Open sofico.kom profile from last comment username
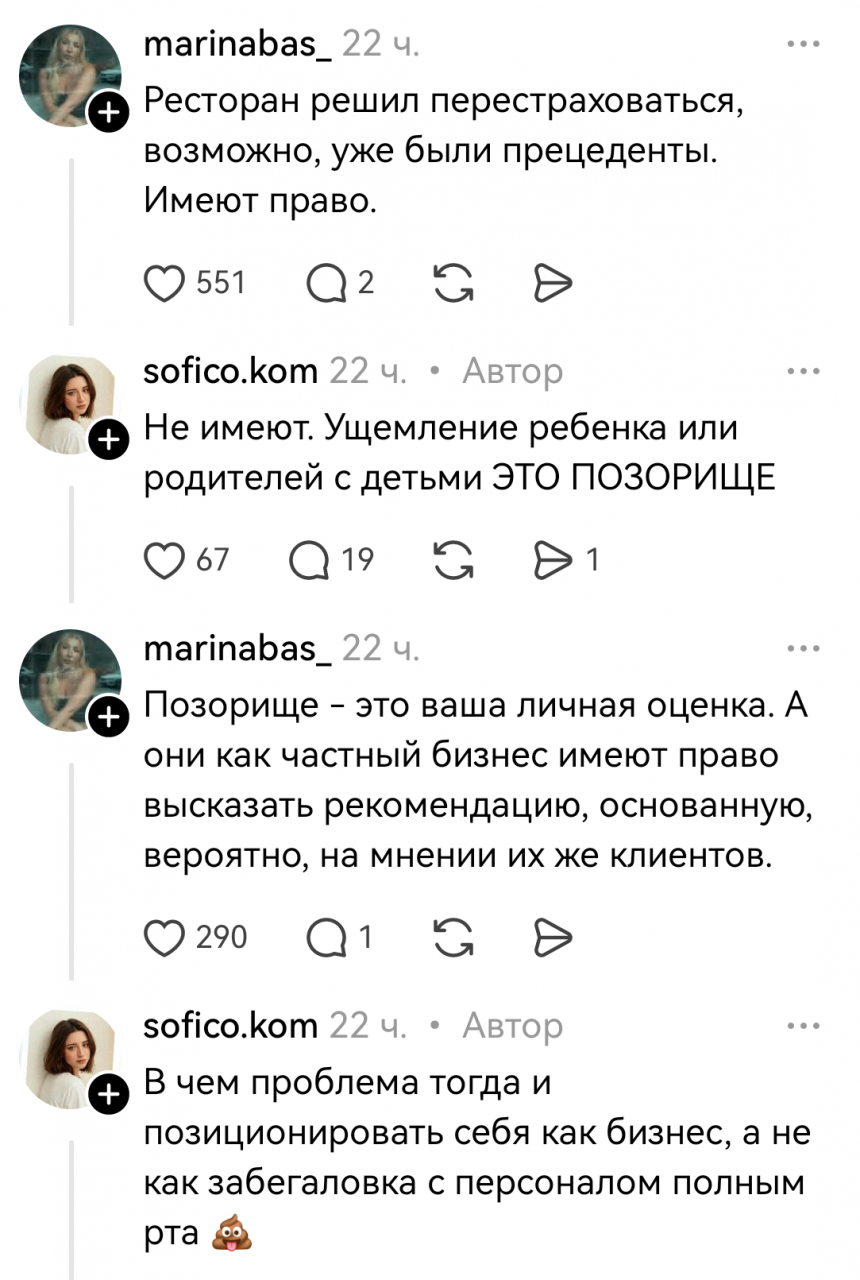Screen dimensions: 860x1280 [x=232, y=1026]
